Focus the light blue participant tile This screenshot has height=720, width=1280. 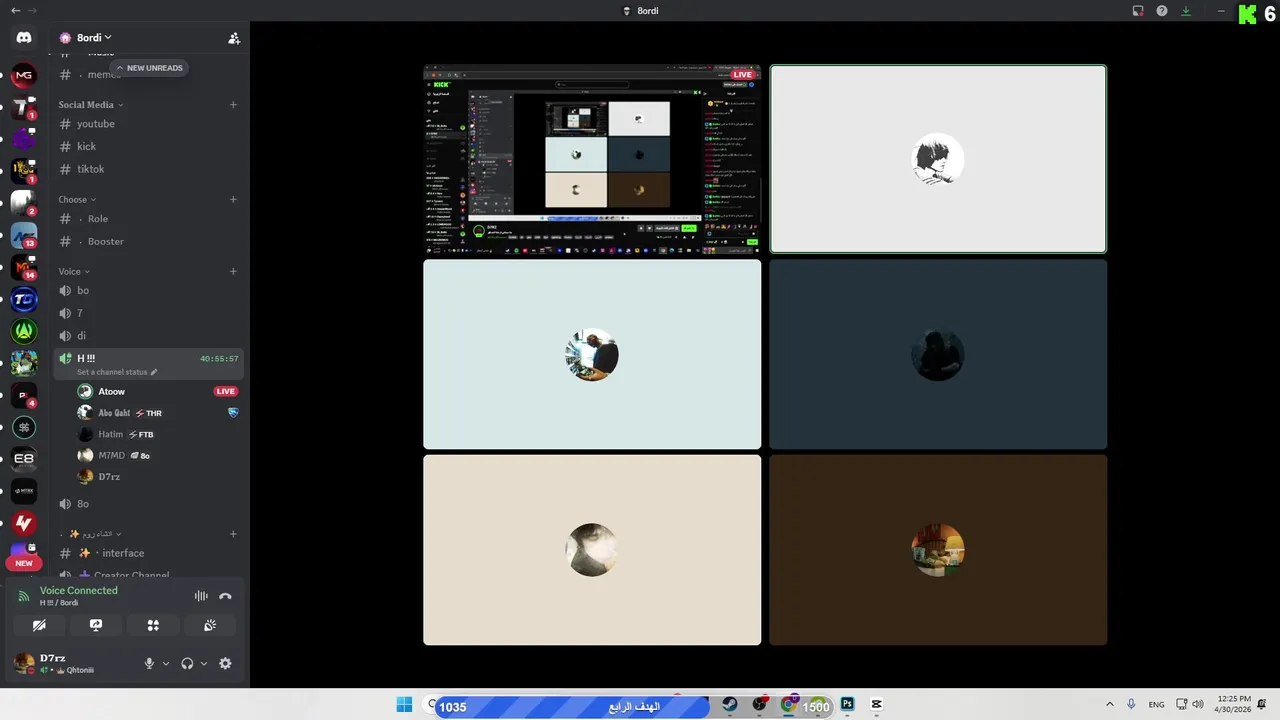point(592,354)
